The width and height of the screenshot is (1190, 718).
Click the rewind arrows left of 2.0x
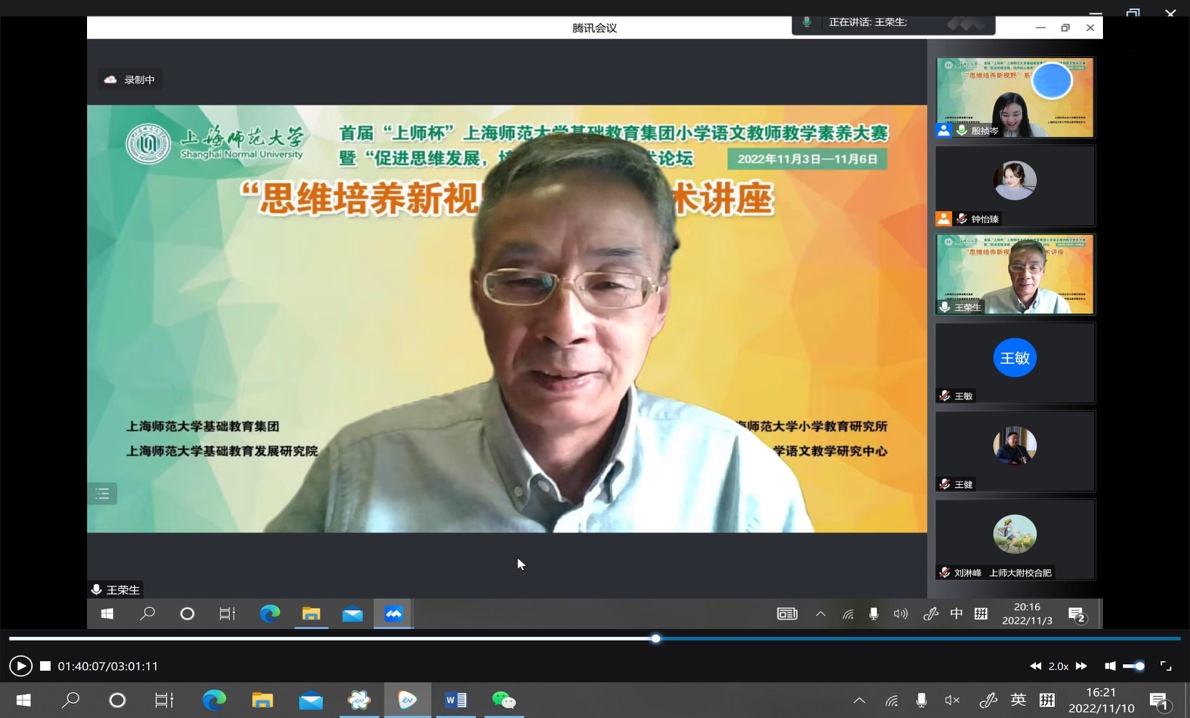(x=1035, y=666)
